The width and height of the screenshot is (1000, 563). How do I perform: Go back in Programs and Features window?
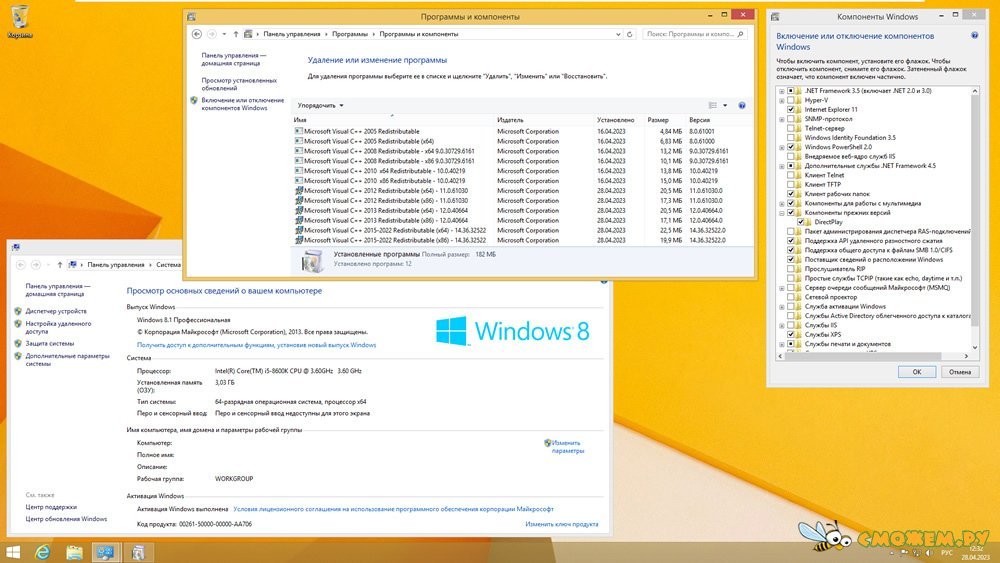pos(196,34)
